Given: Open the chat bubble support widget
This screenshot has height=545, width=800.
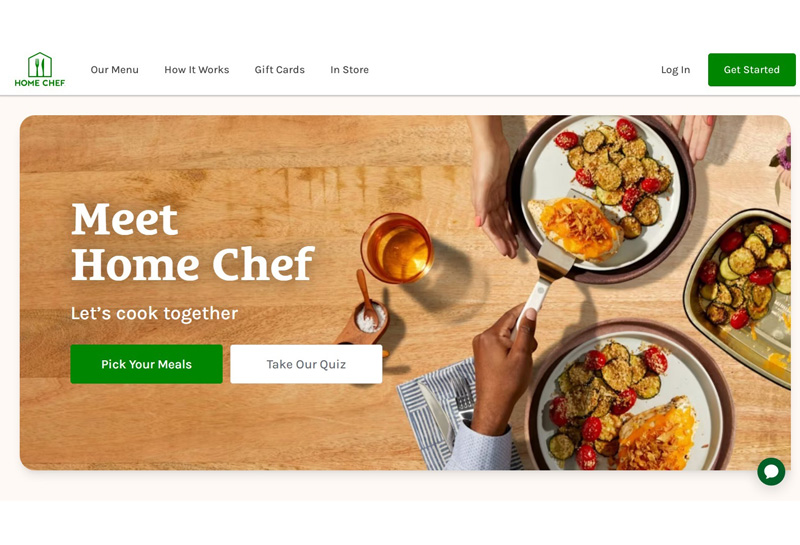Looking at the screenshot, I should (771, 471).
